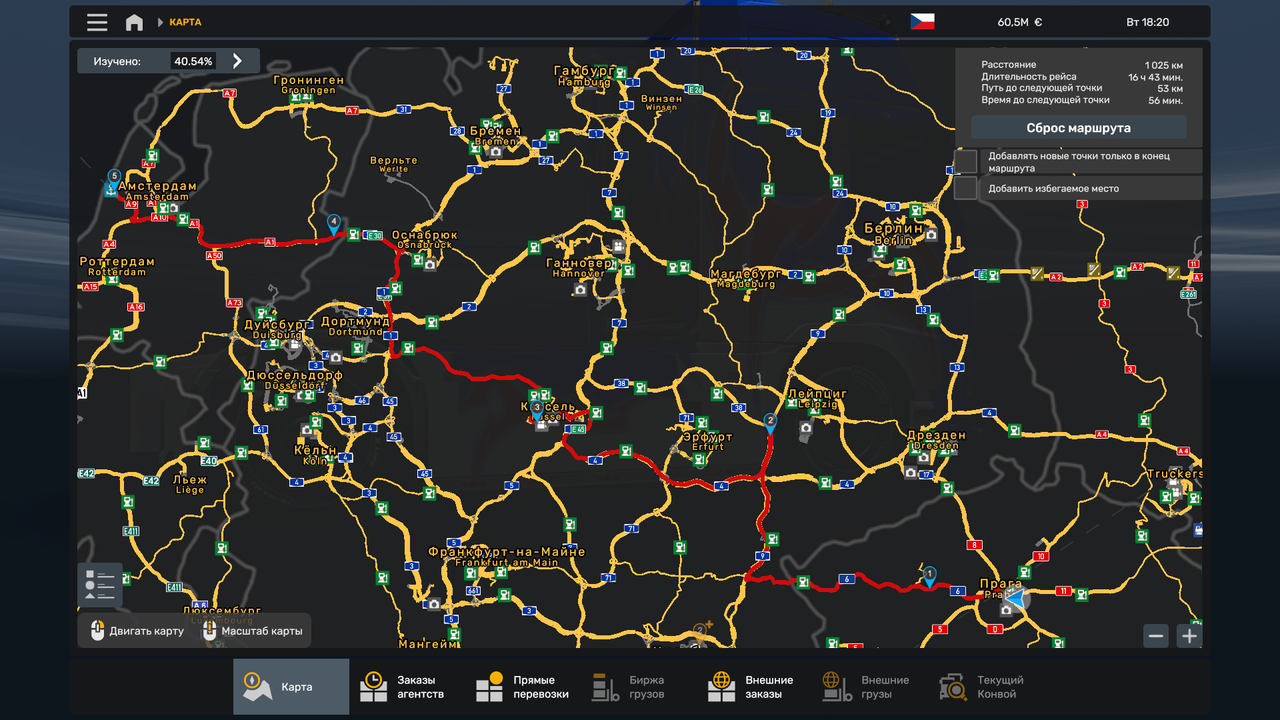Screen dimensions: 1280x720
Task: Click the Czech flag icon
Action: pyautogui.click(x=922, y=21)
